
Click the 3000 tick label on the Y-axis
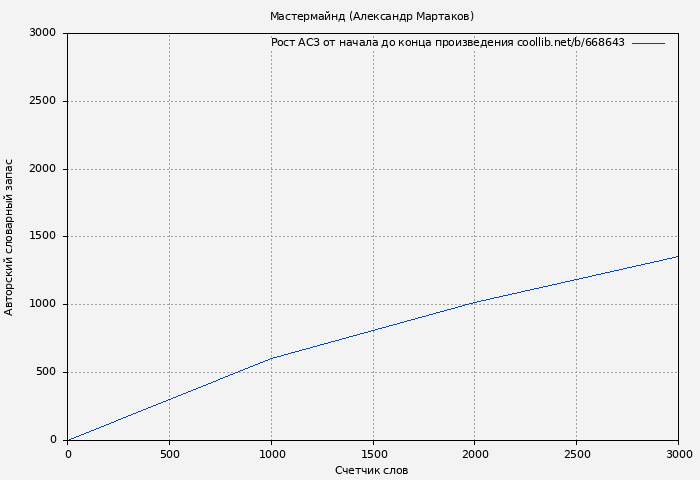pyautogui.click(x=42, y=33)
